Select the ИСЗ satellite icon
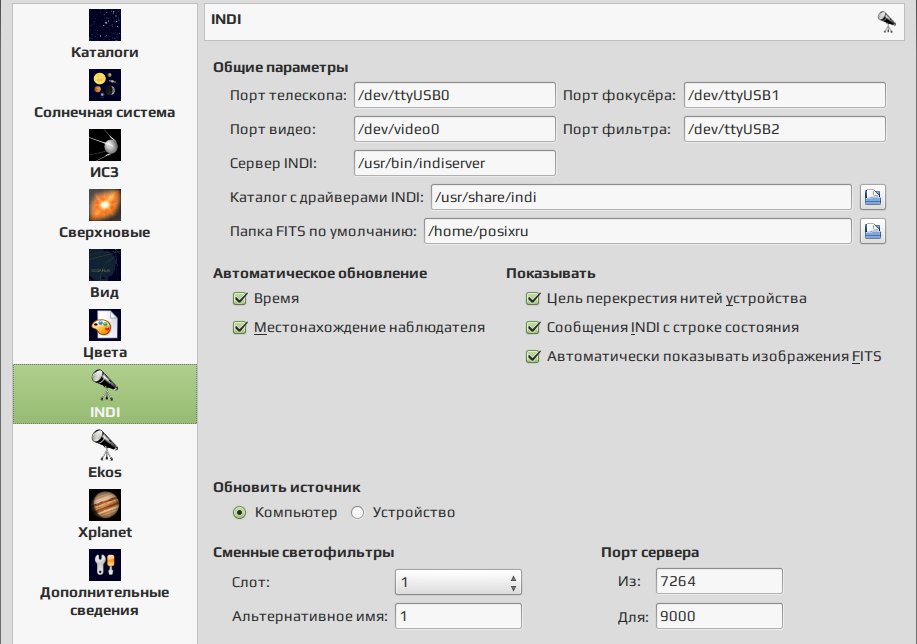The width and height of the screenshot is (917, 644). coord(105,145)
